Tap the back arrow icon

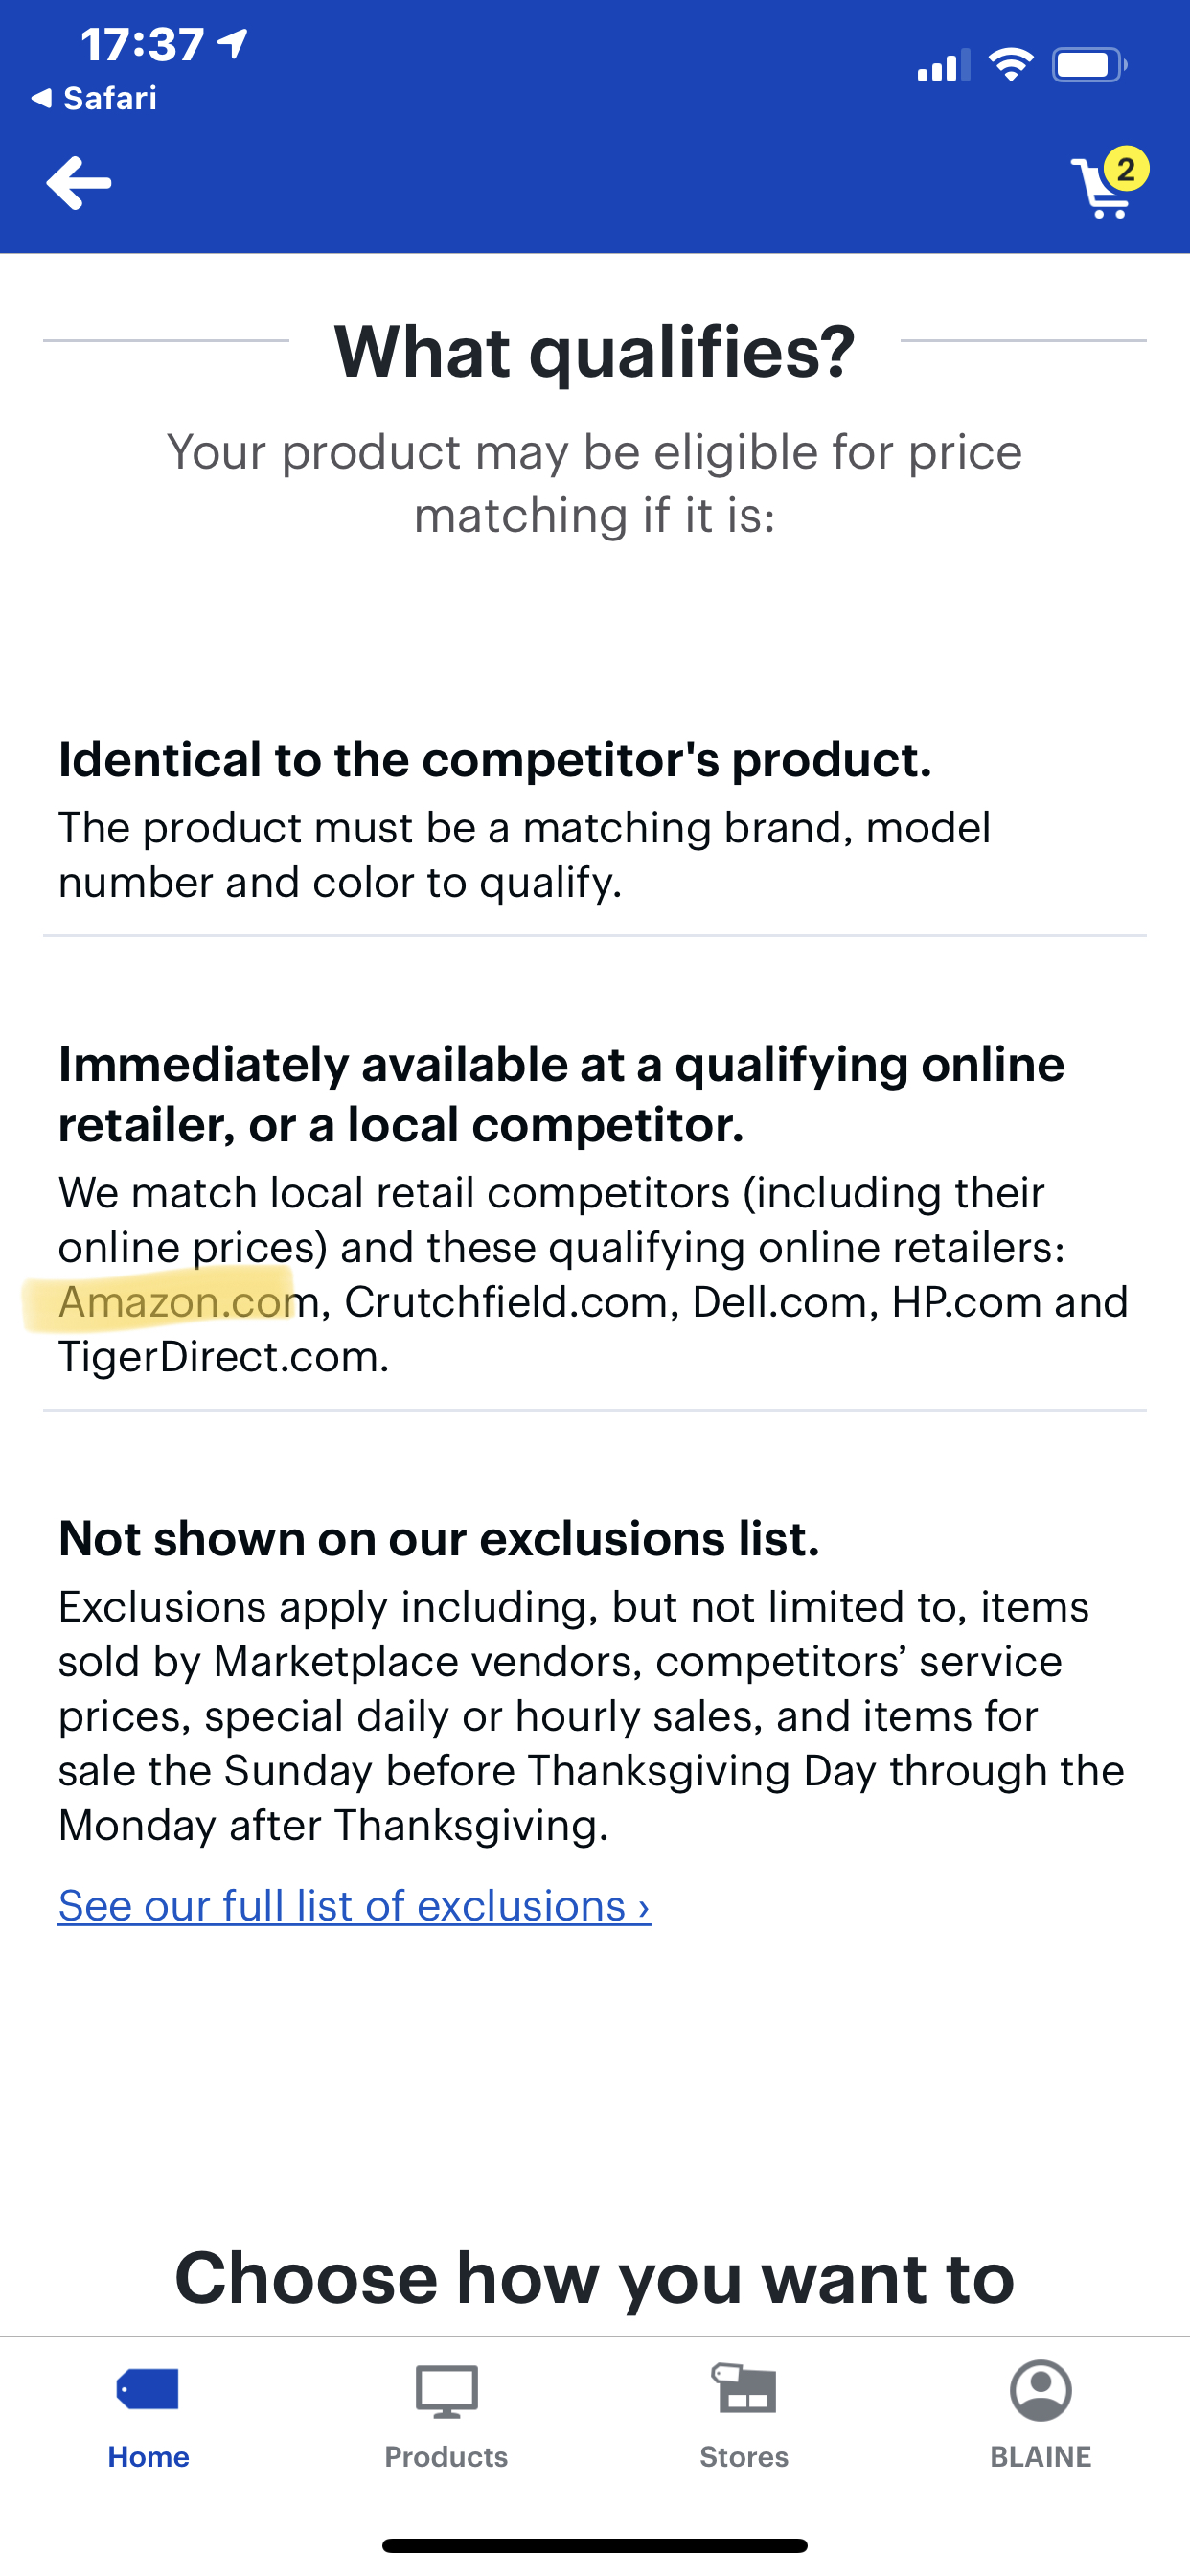click(78, 183)
